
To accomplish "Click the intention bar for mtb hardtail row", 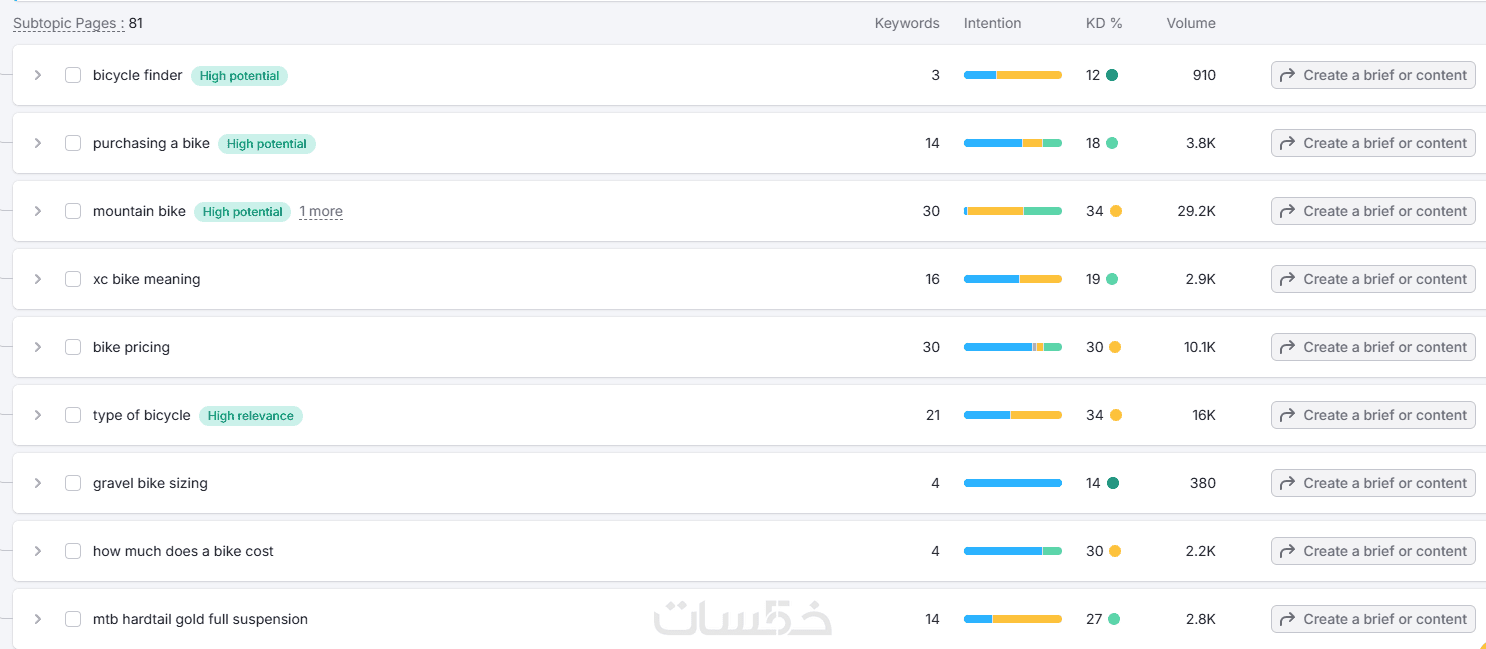I will point(1012,619).
